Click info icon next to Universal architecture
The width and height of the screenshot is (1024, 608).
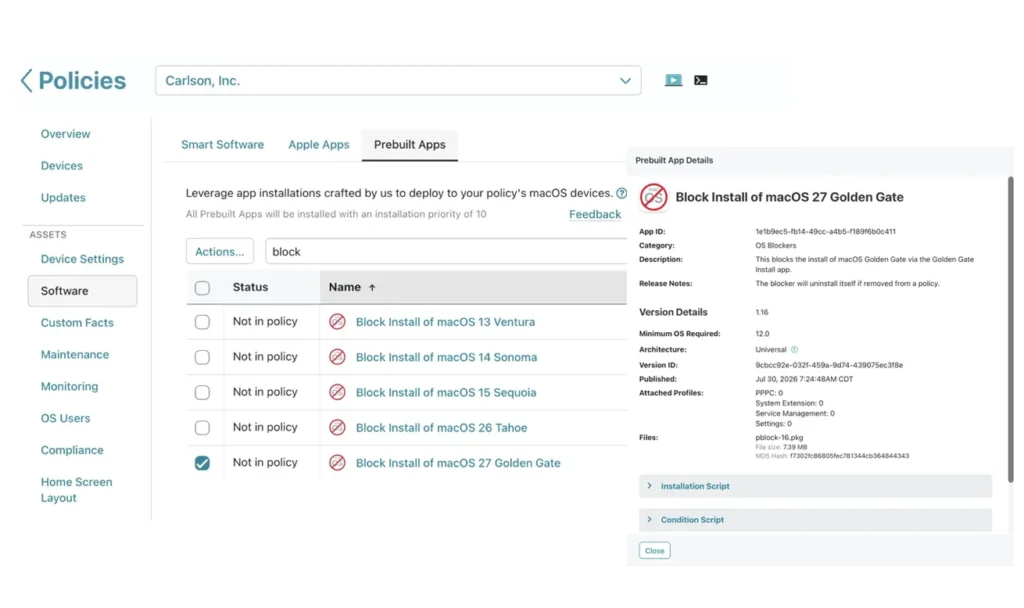[794, 349]
